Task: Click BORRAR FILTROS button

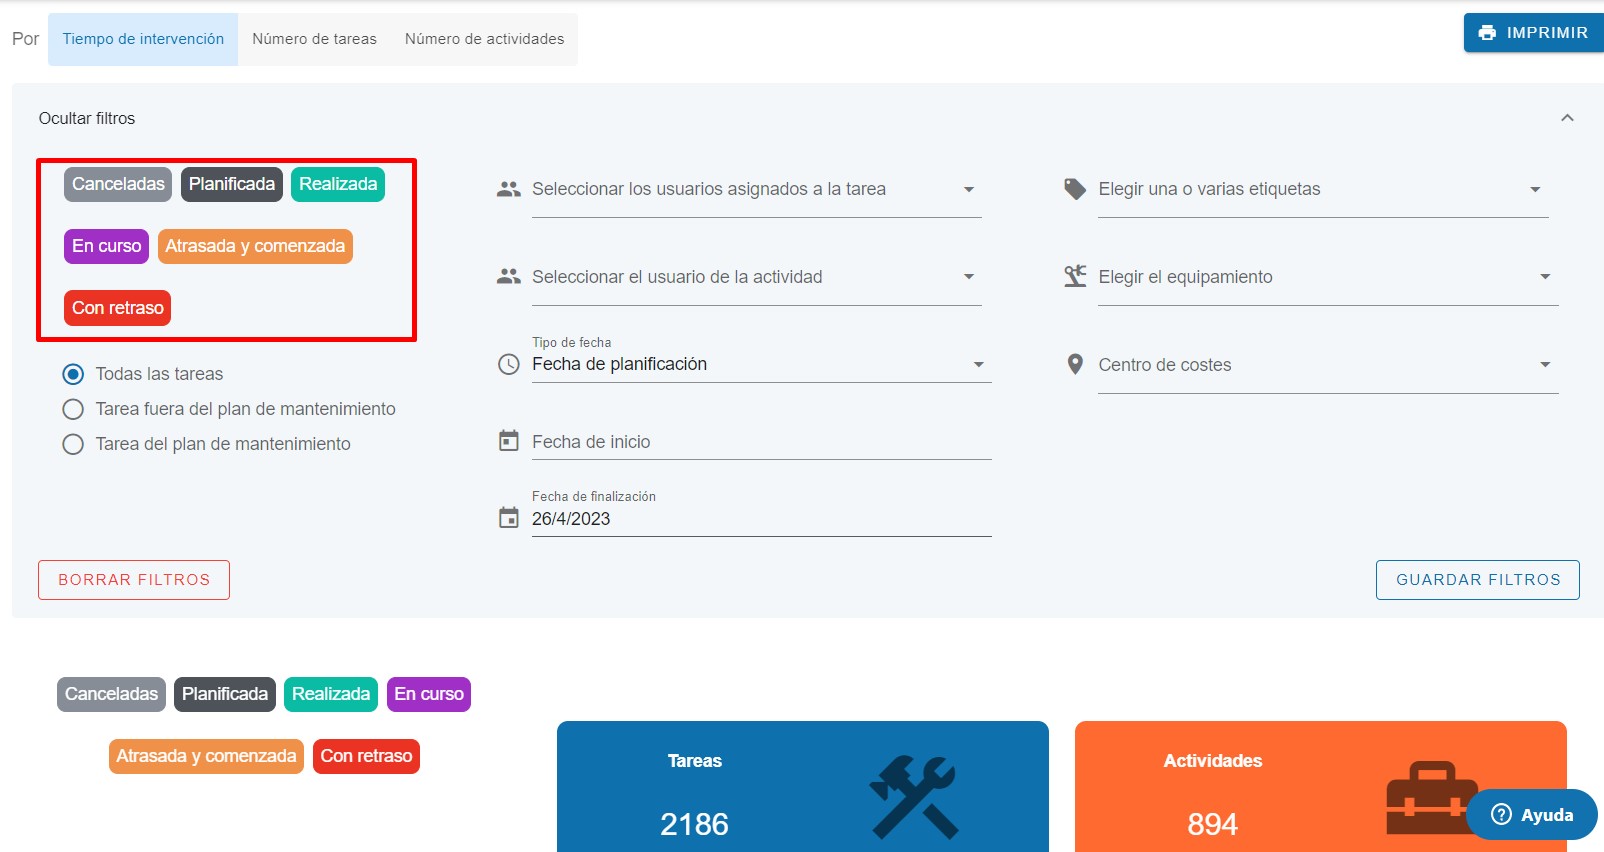Action: tap(134, 580)
